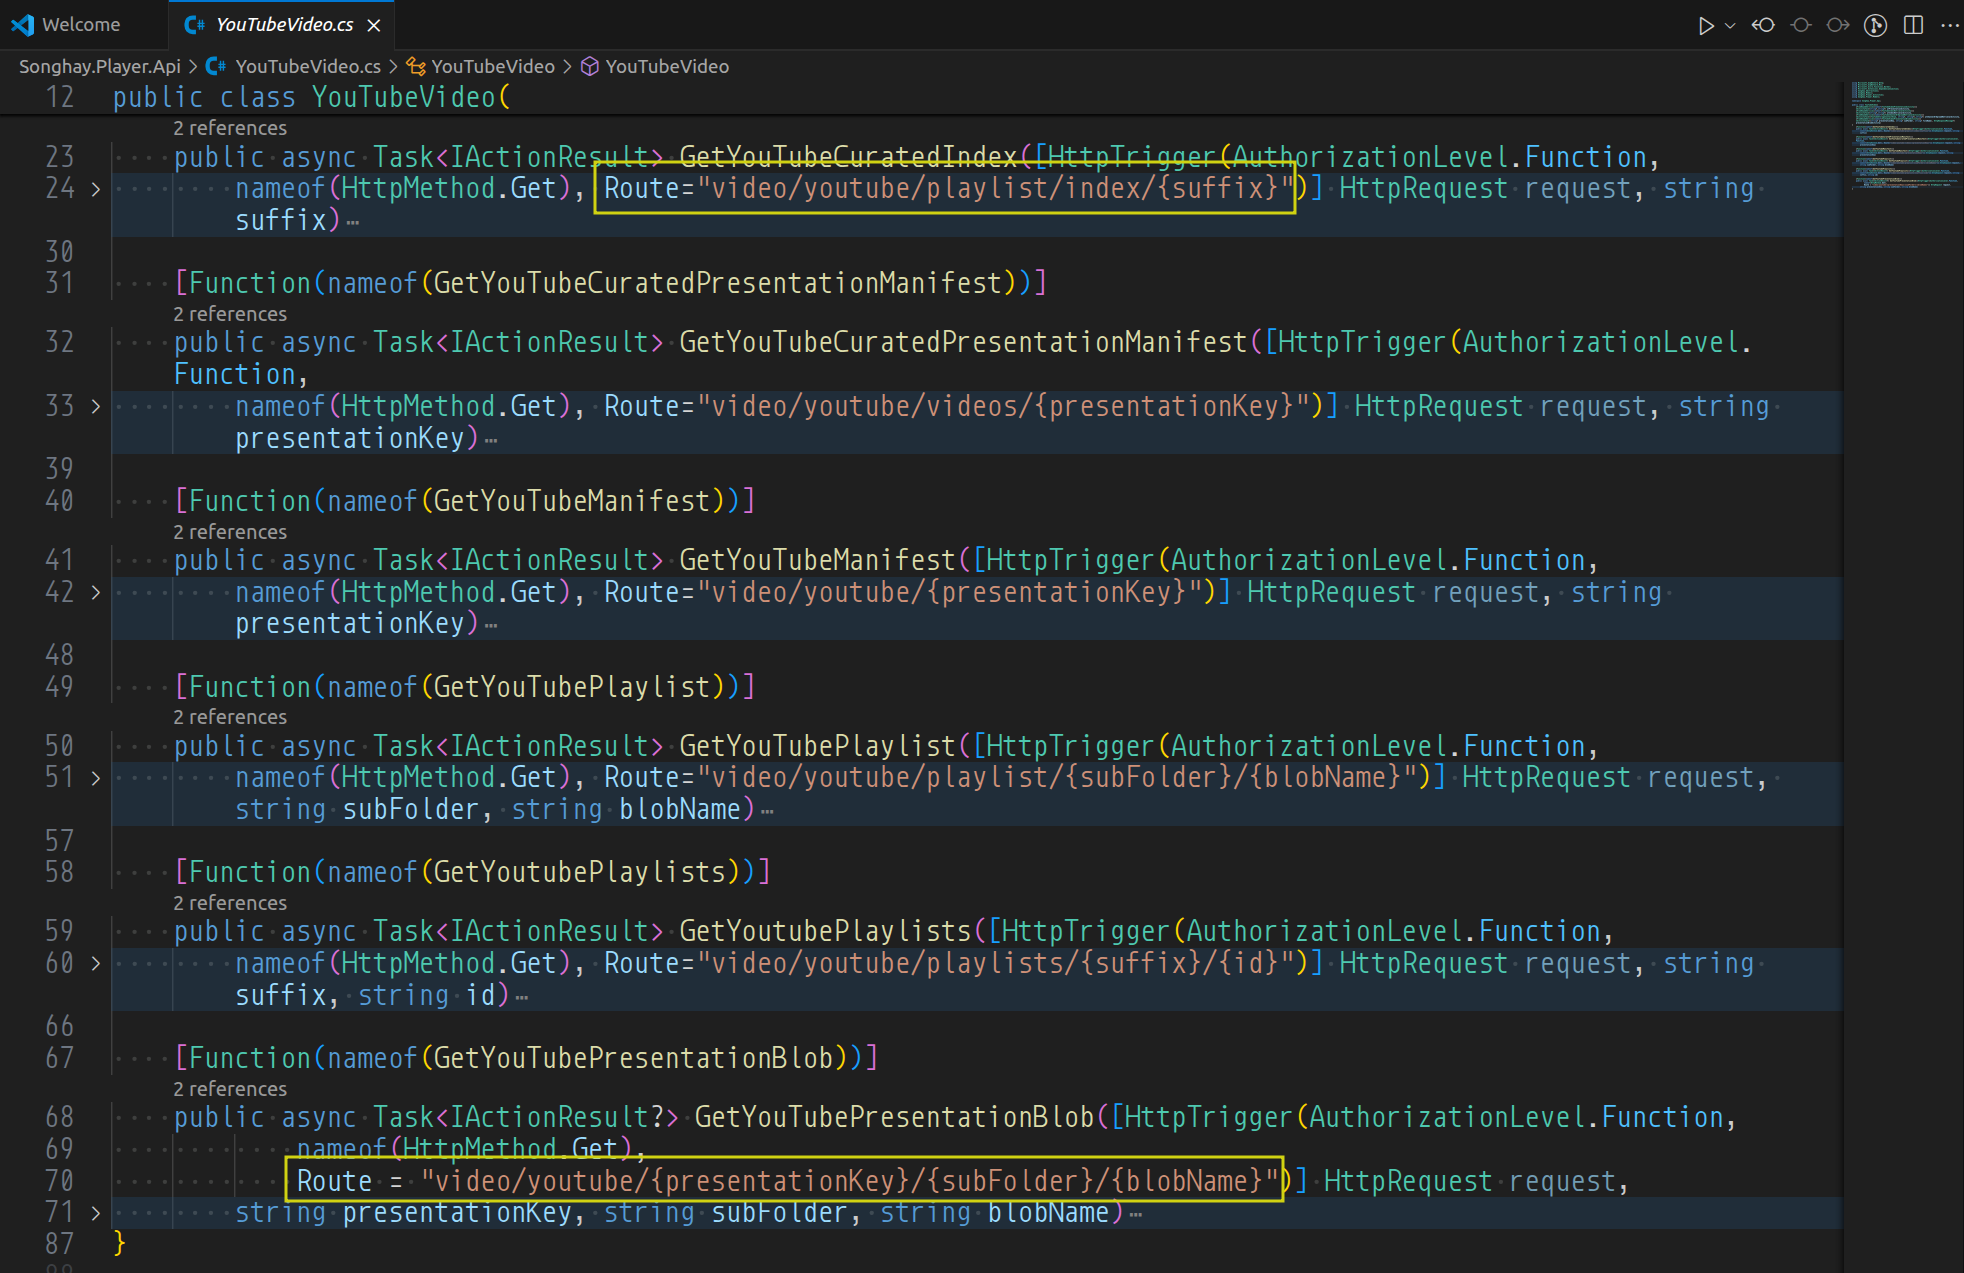Click route string "video/youtube/playlist/index/{suffix}"
Screen dimensions: 1964x1273
pos(996,189)
